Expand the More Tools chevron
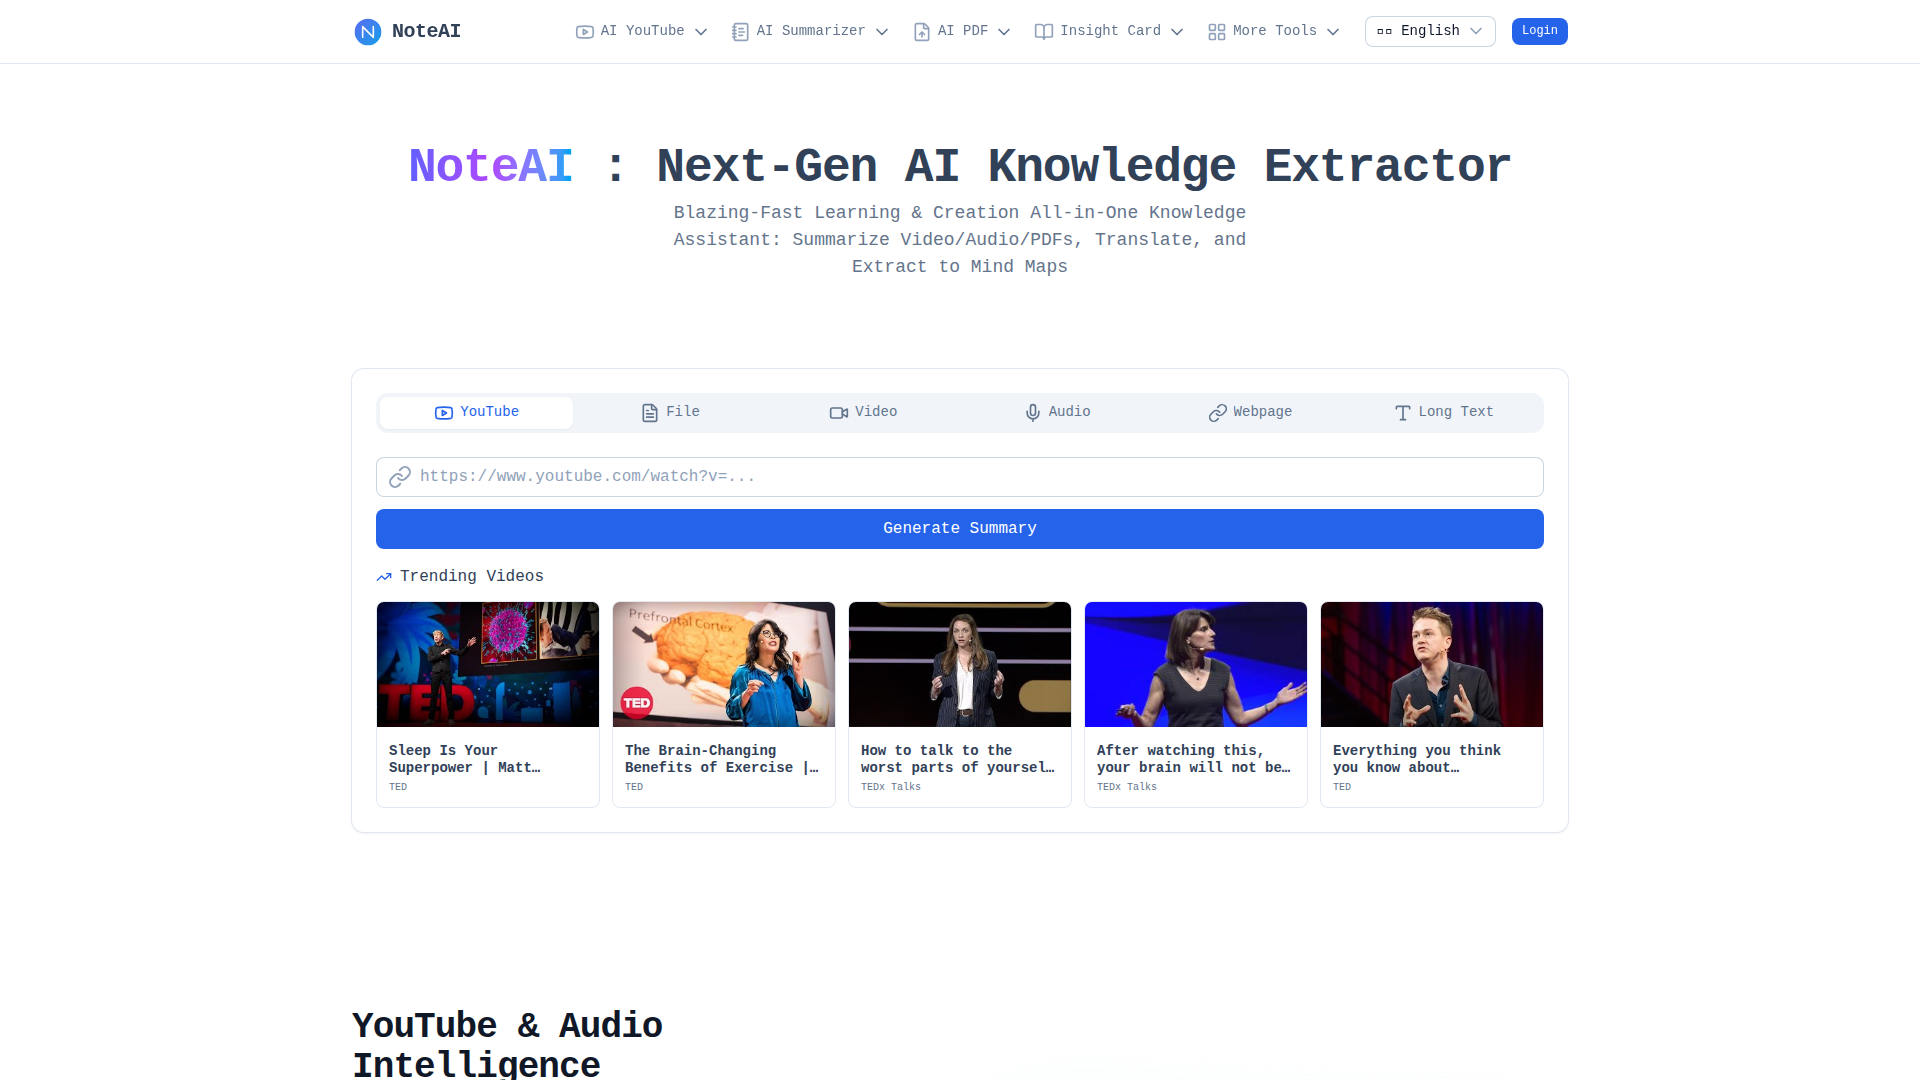This screenshot has width=1920, height=1080. 1333,32
